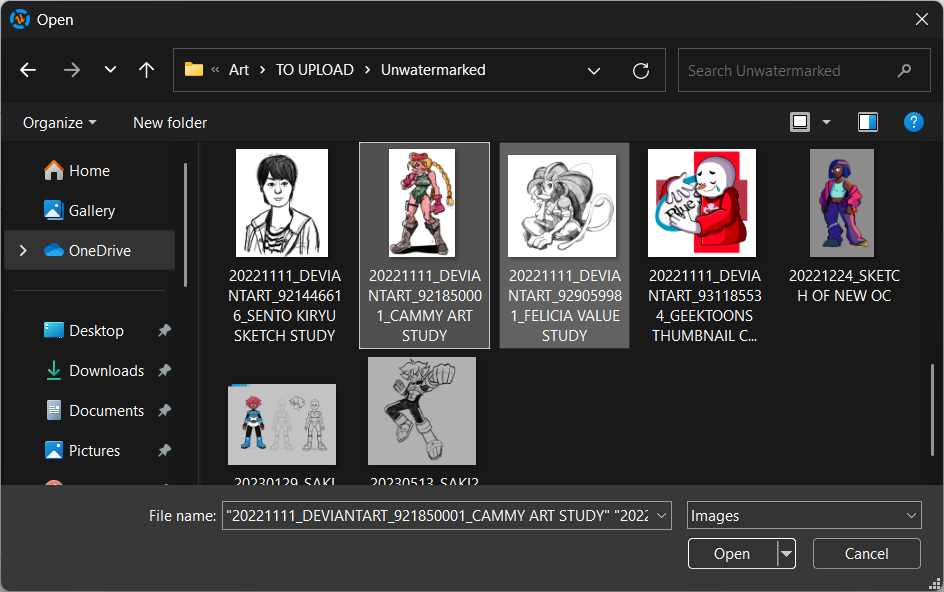
Task: Create a New folder
Action: coord(170,123)
